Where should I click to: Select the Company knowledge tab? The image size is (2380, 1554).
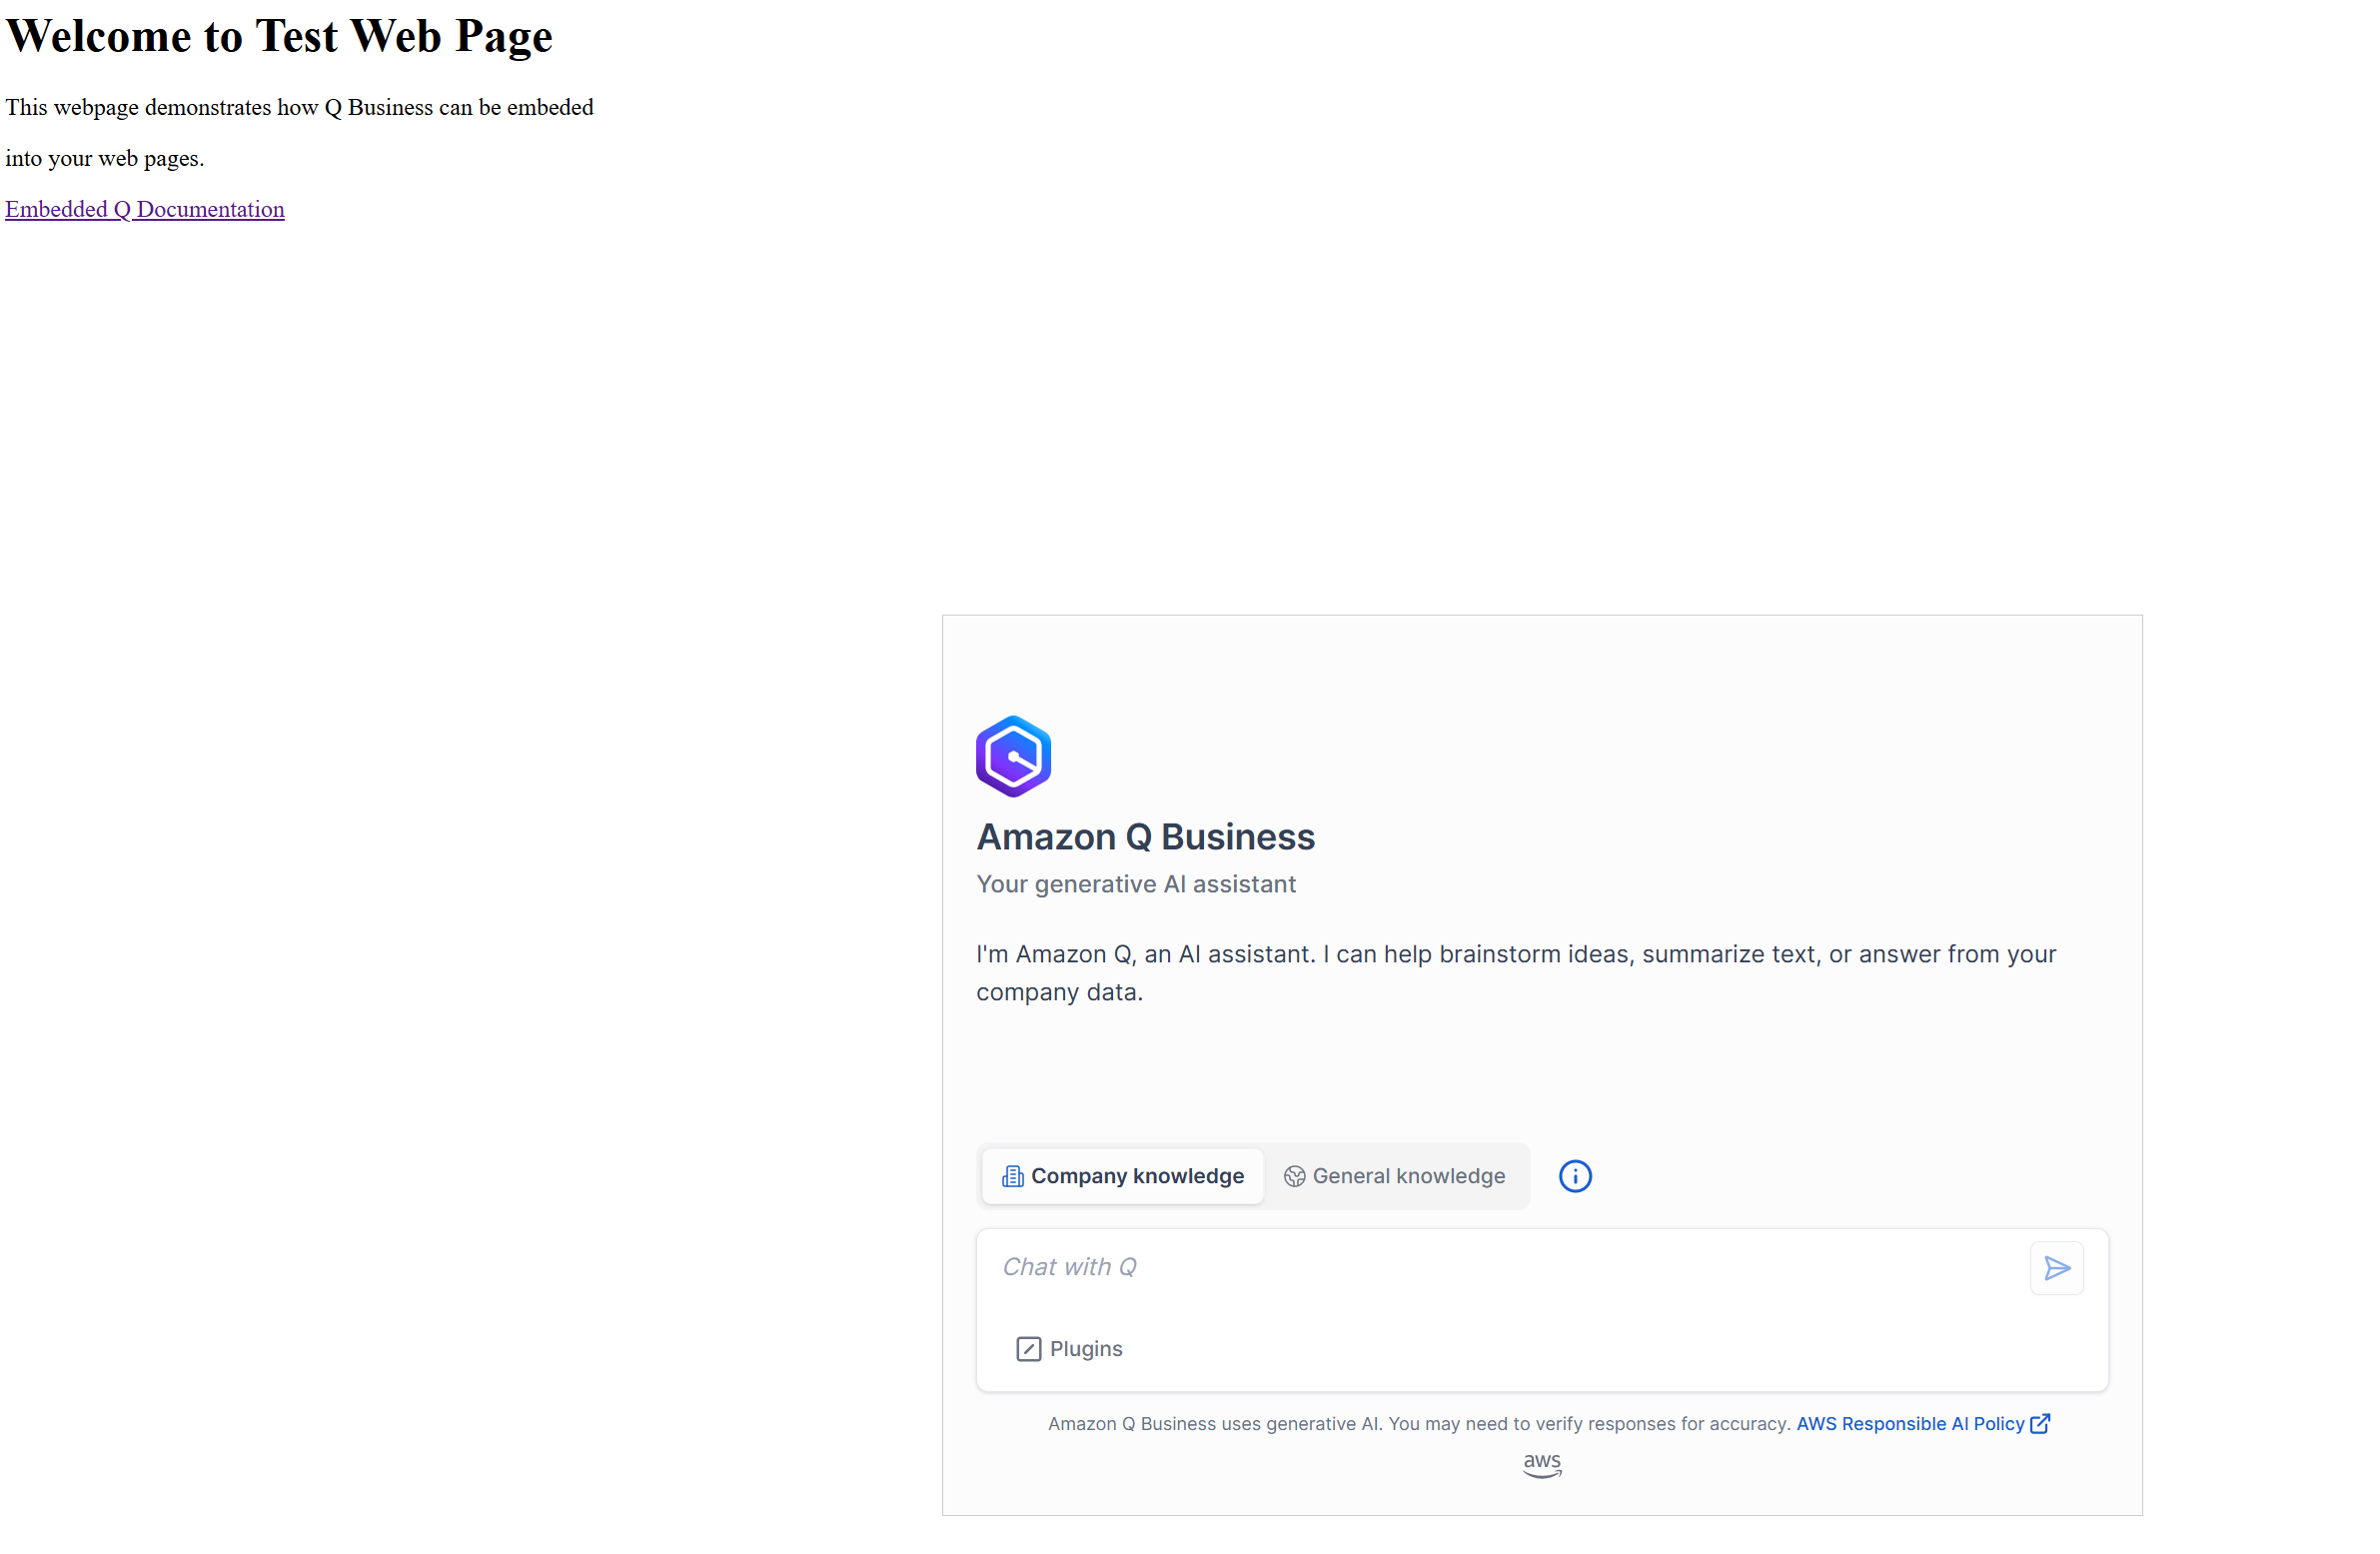coord(1136,1176)
